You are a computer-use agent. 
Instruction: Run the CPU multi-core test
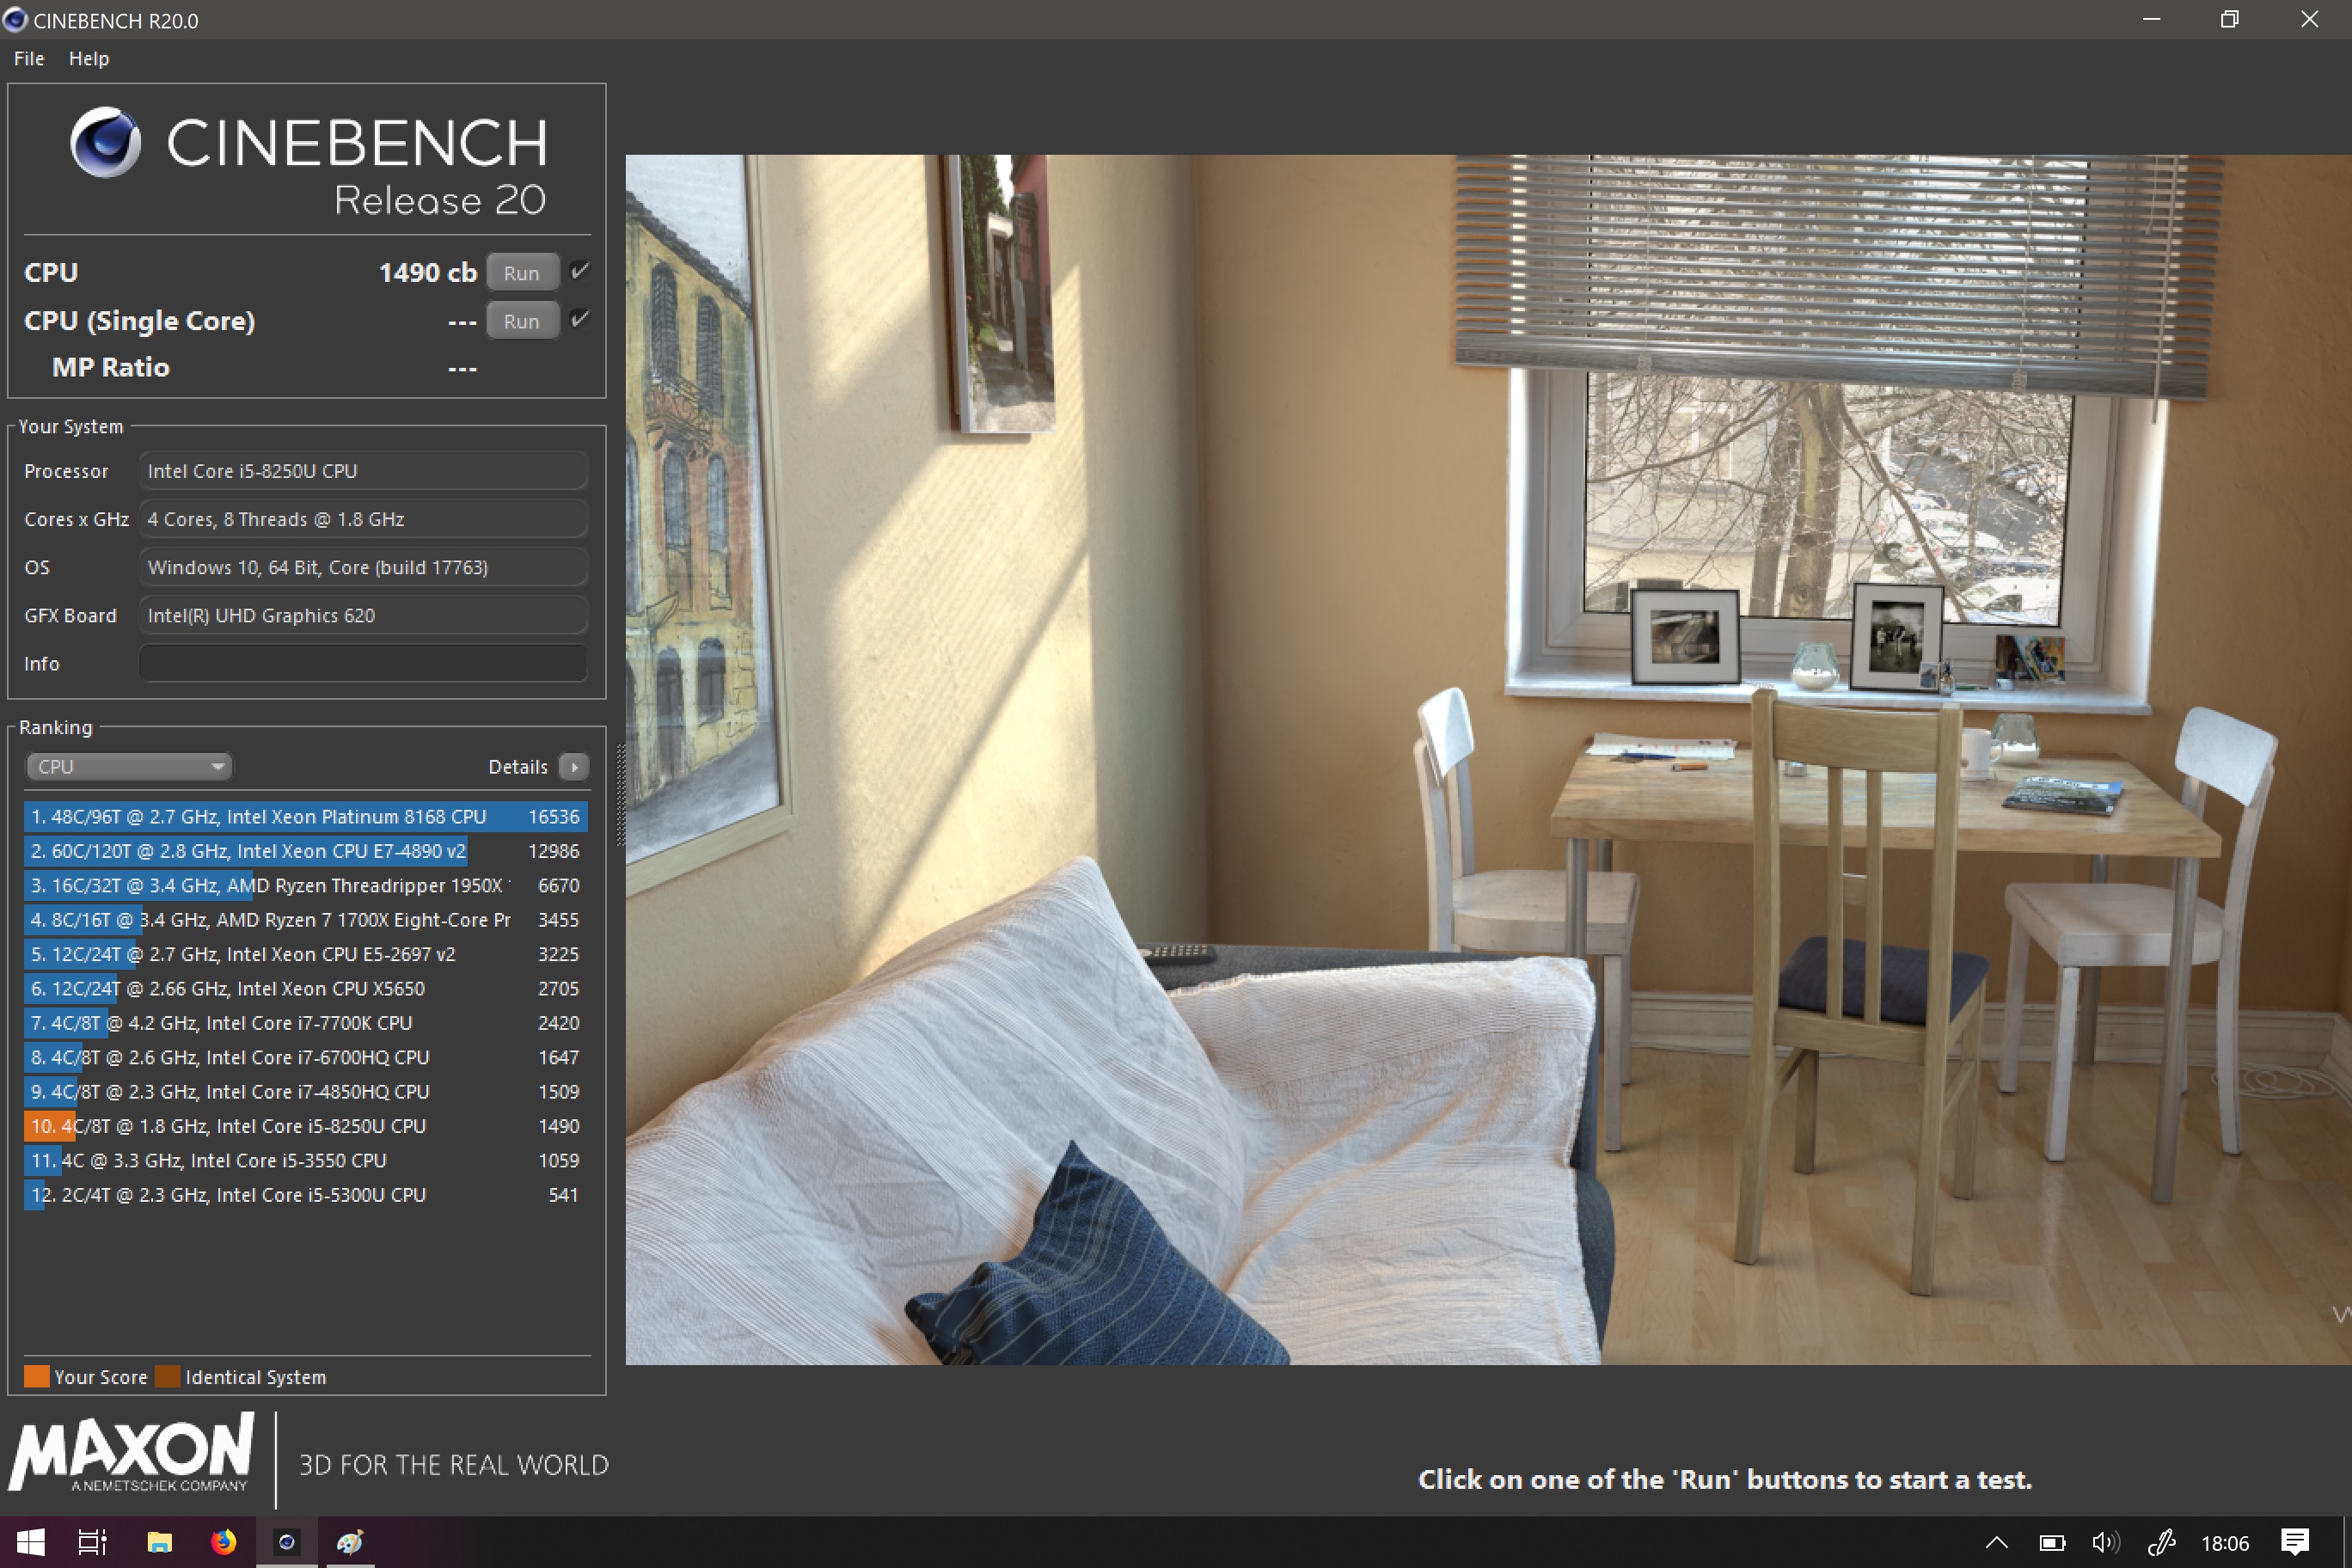coord(521,272)
